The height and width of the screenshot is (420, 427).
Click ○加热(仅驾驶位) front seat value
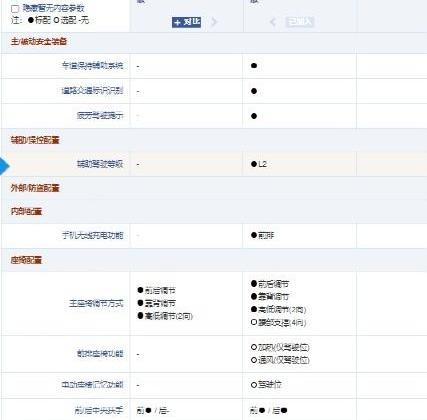[x=280, y=347]
